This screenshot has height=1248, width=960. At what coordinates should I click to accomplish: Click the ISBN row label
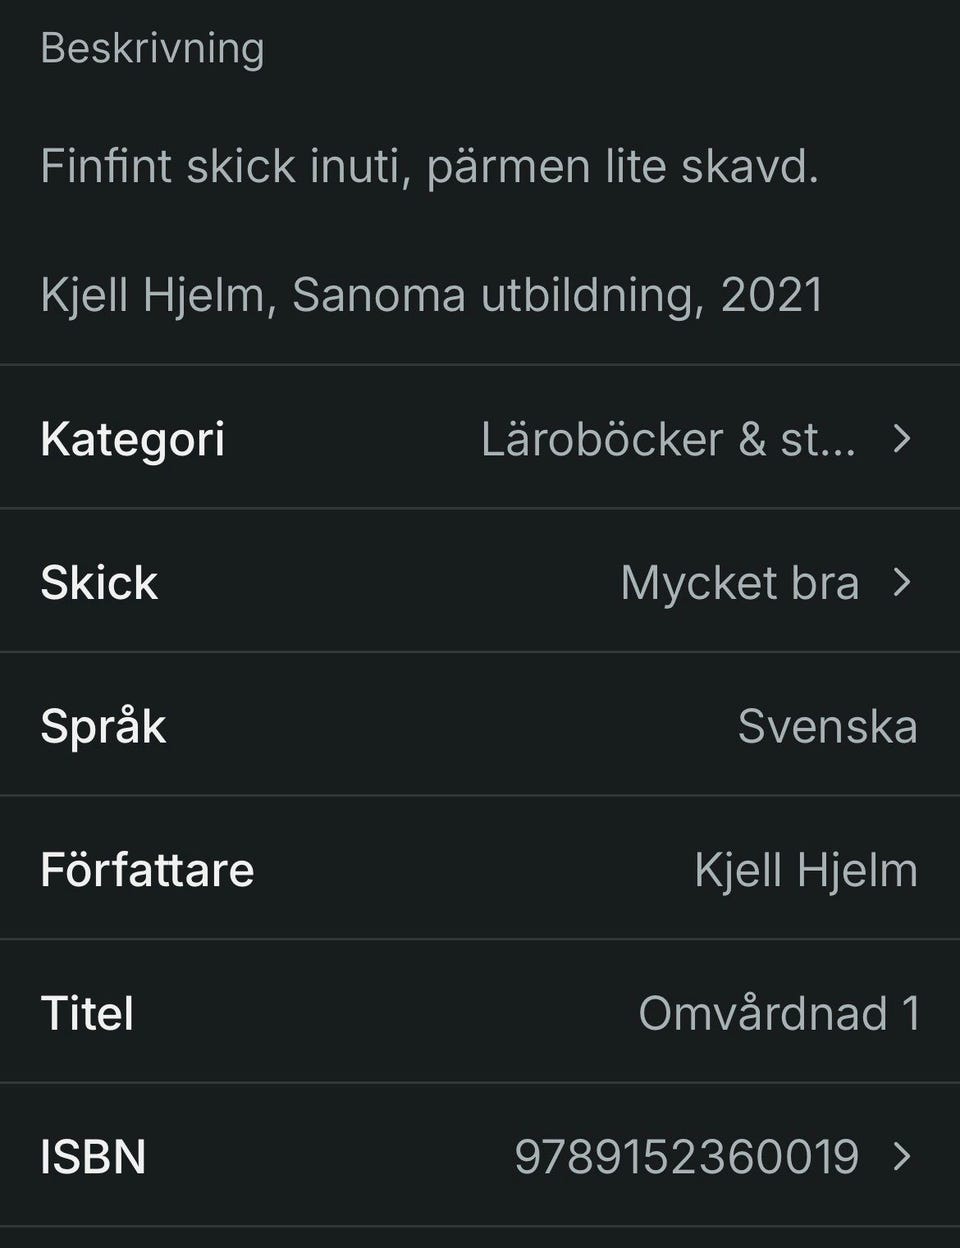[x=93, y=1156]
